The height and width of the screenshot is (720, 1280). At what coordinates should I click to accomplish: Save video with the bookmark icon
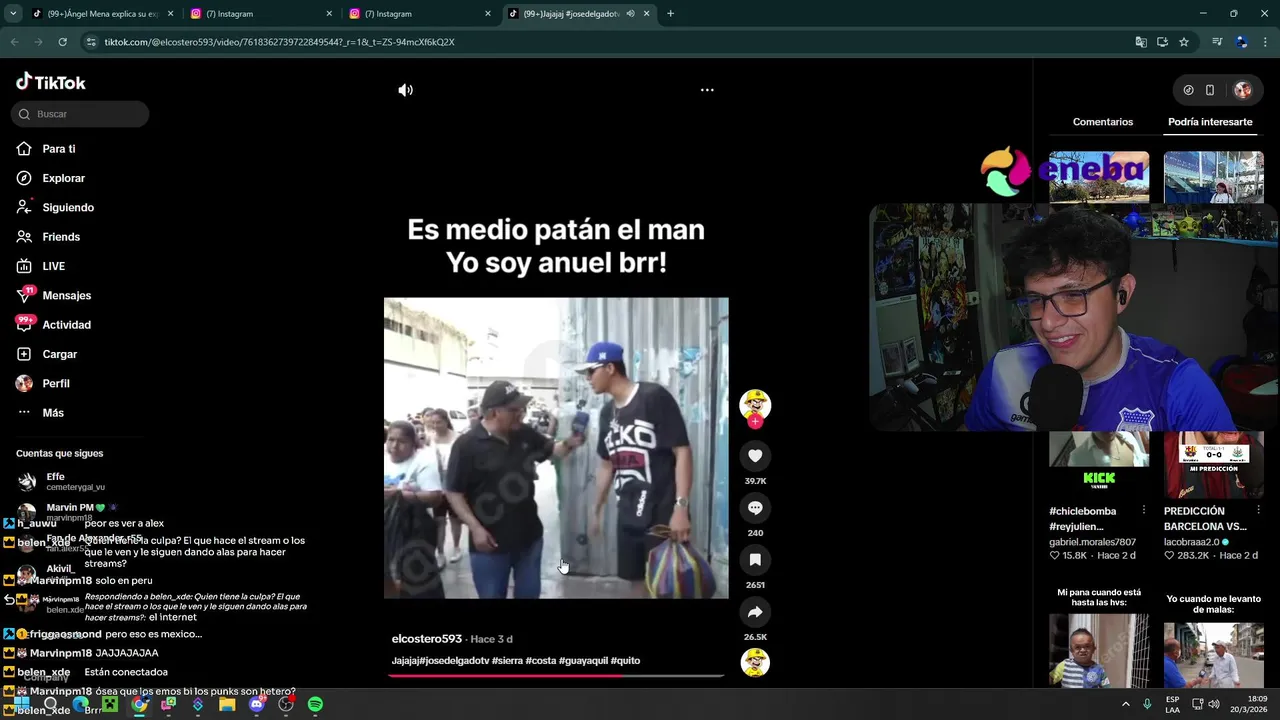coord(755,560)
